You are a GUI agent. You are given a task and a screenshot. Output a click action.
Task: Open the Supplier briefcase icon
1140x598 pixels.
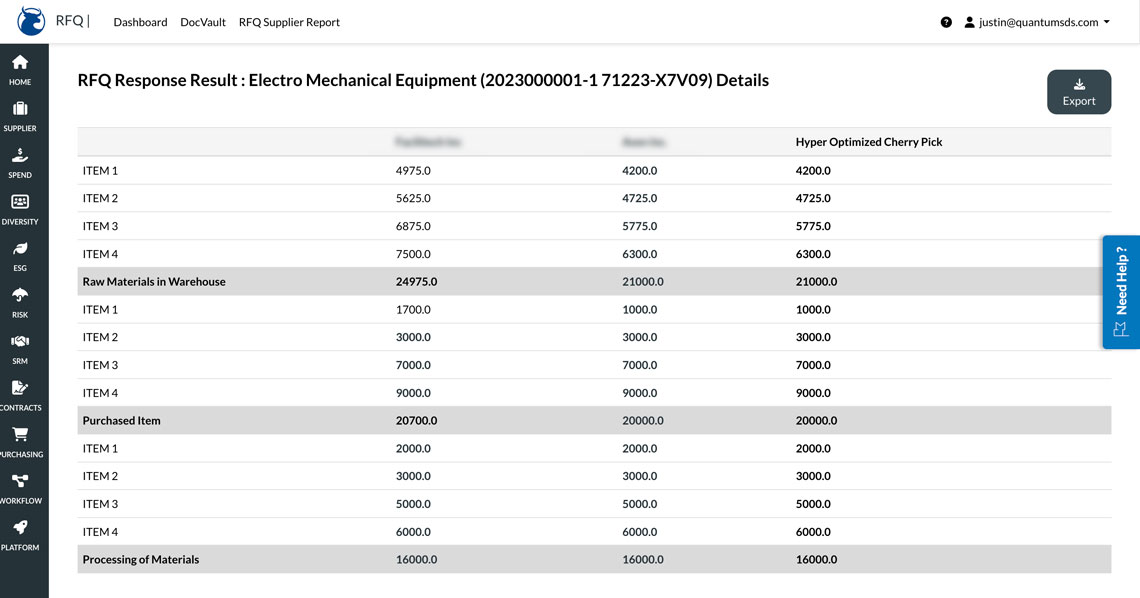point(20,109)
